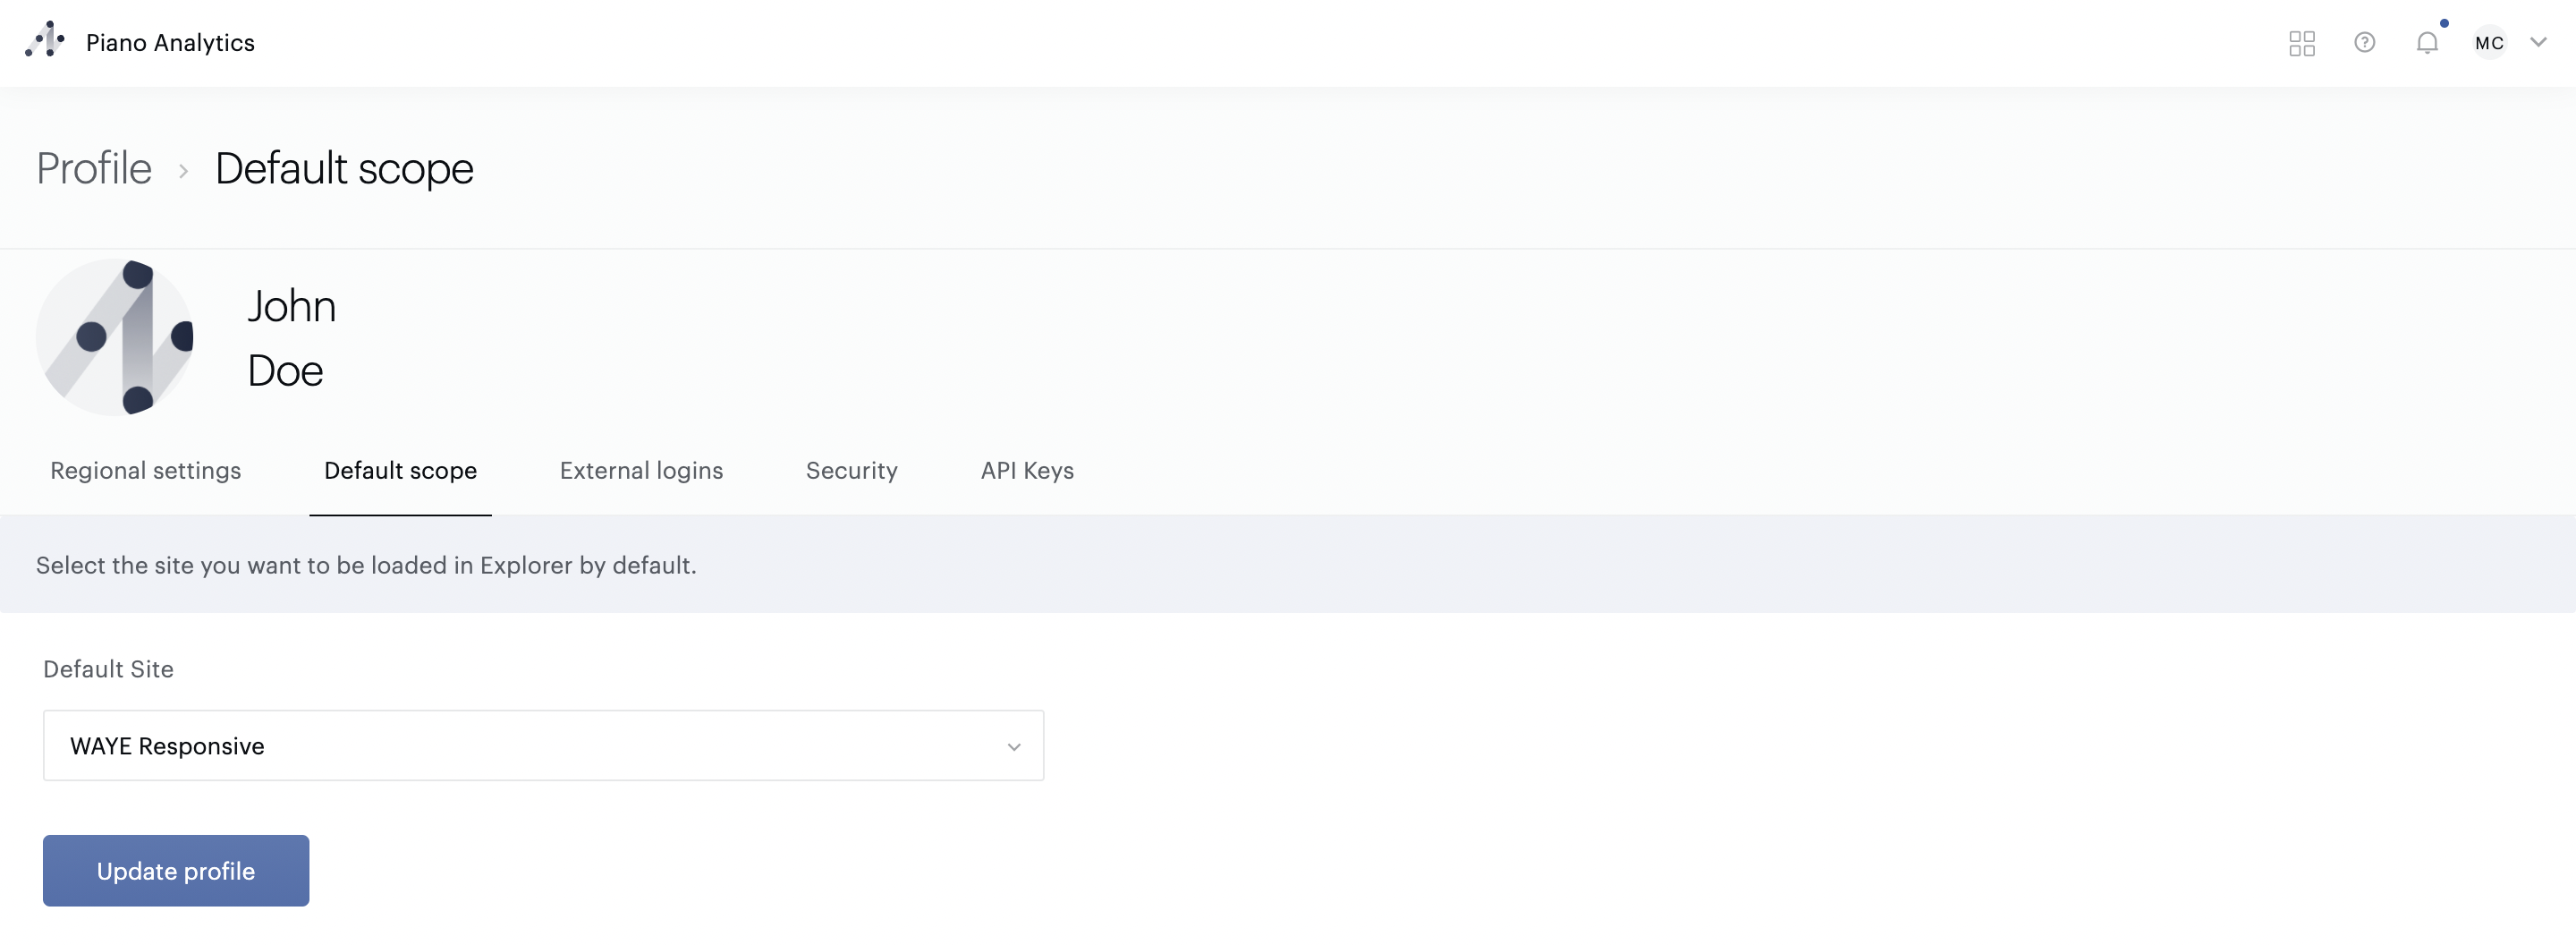Click John Doe's profile picture

point(115,338)
